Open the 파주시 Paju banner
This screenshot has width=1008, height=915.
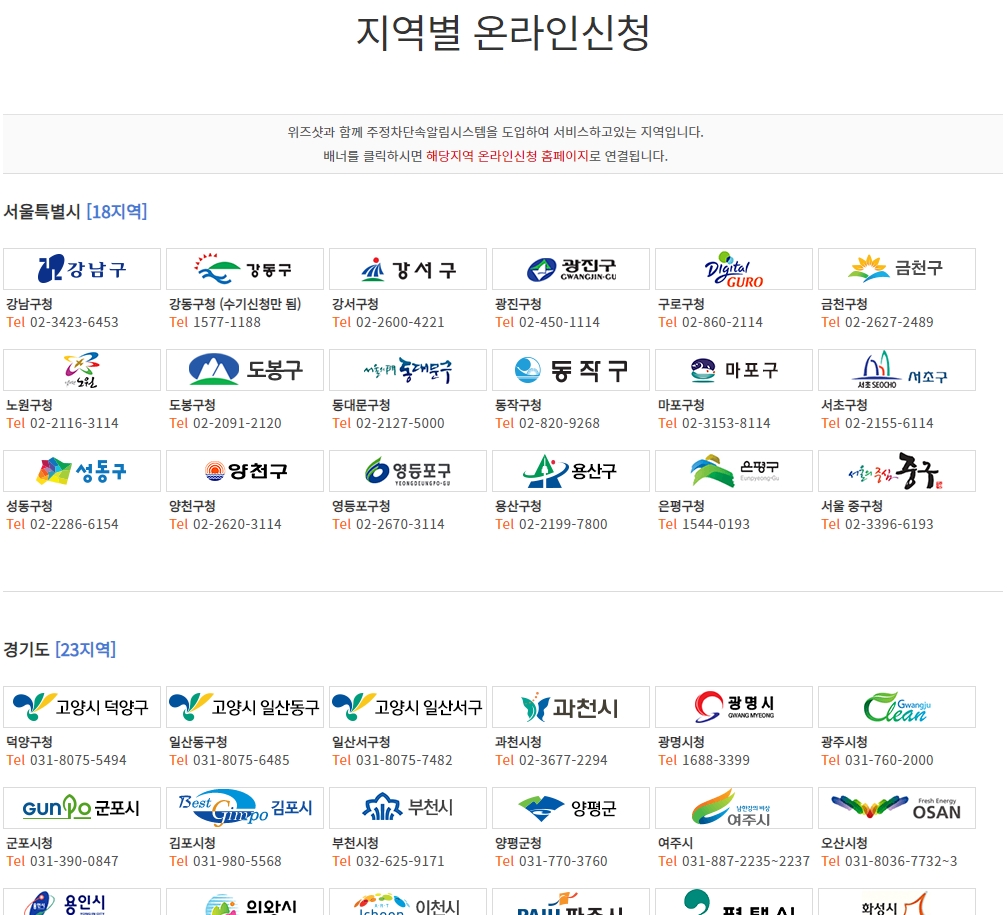(x=571, y=902)
